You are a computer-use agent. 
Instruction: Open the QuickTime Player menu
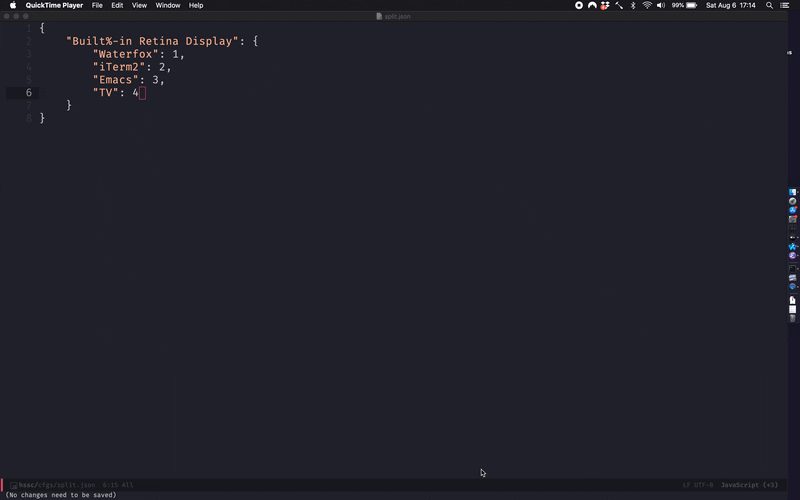[x=54, y=5]
